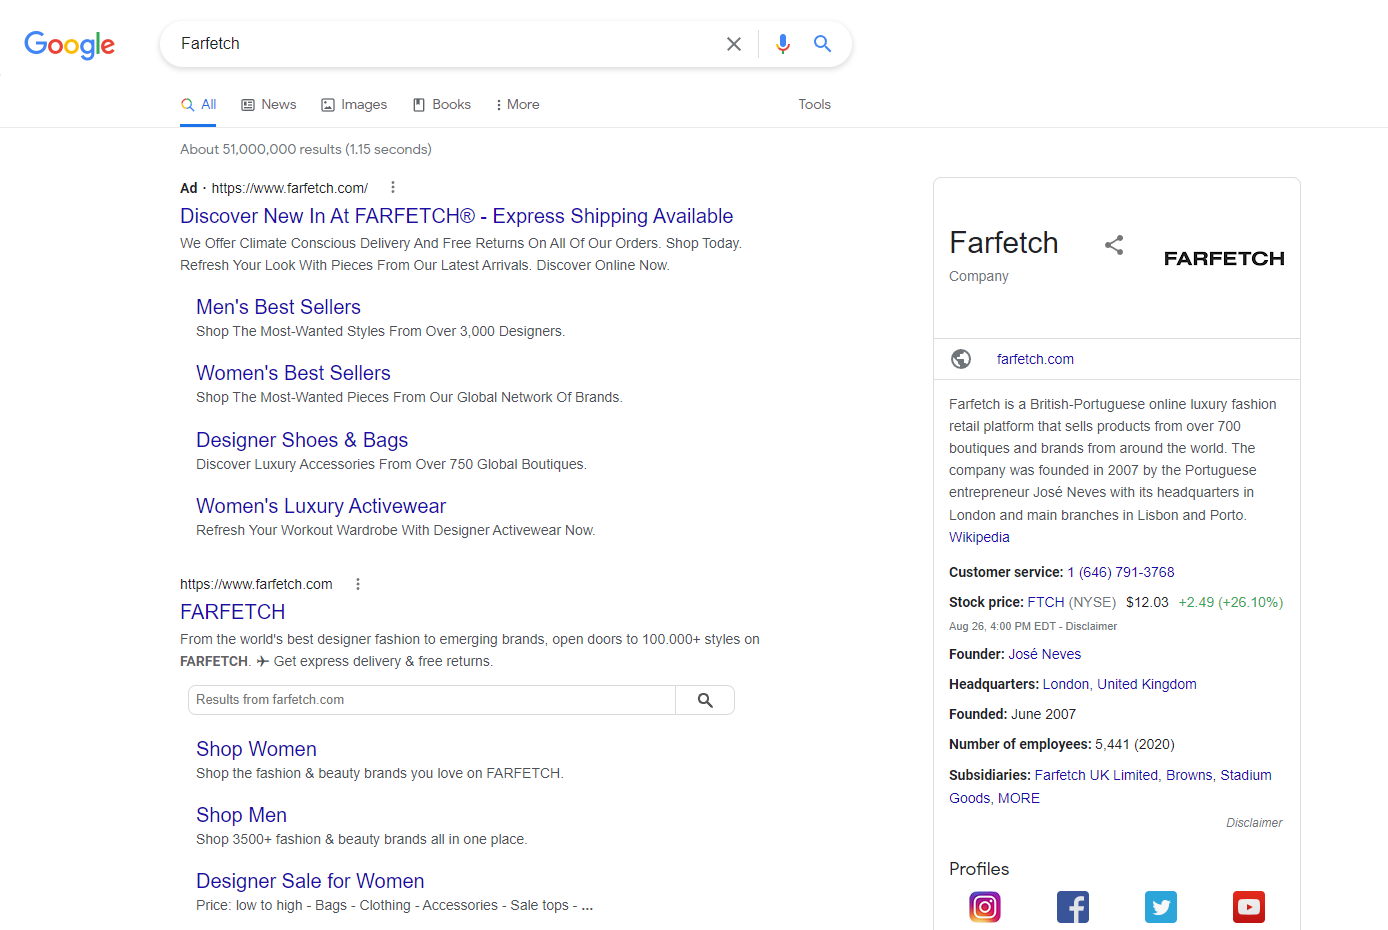Open Farfetch's Twitter profile
The height and width of the screenshot is (930, 1388).
(1160, 906)
